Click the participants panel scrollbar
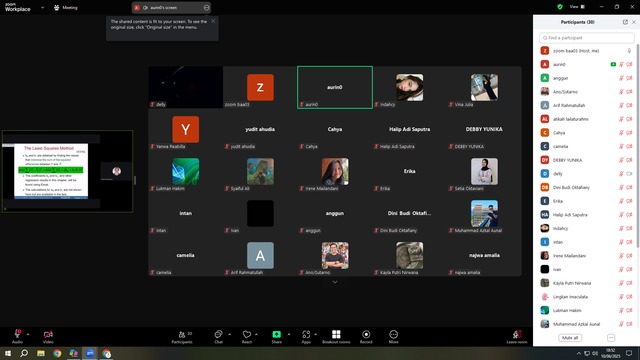 (x=638, y=145)
